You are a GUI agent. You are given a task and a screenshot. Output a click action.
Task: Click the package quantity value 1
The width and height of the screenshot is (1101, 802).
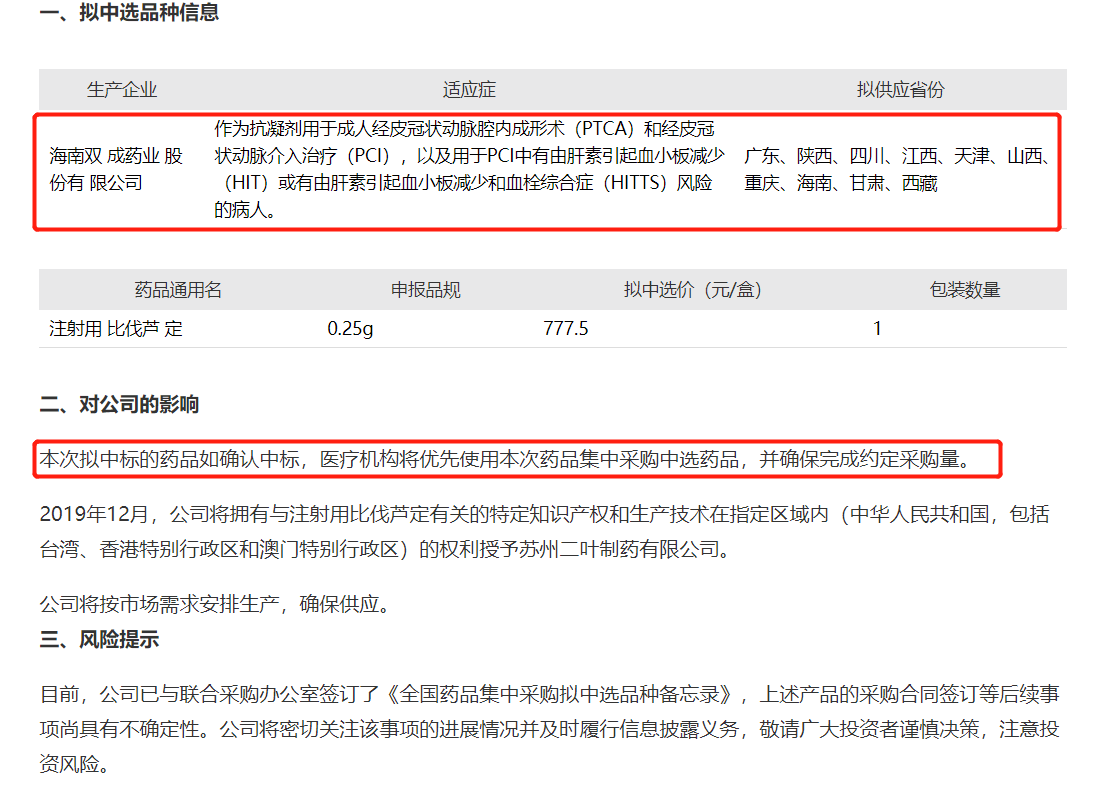[877, 328]
